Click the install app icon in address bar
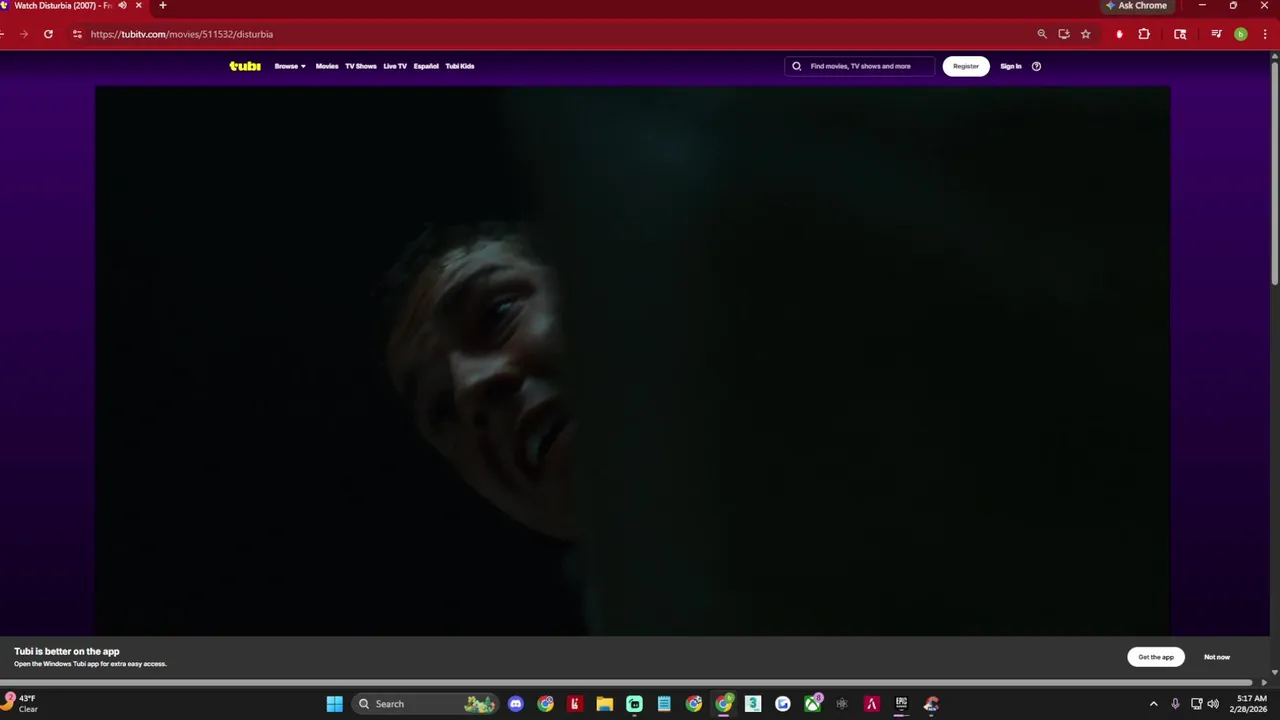The height and width of the screenshot is (720, 1280). [x=1064, y=34]
